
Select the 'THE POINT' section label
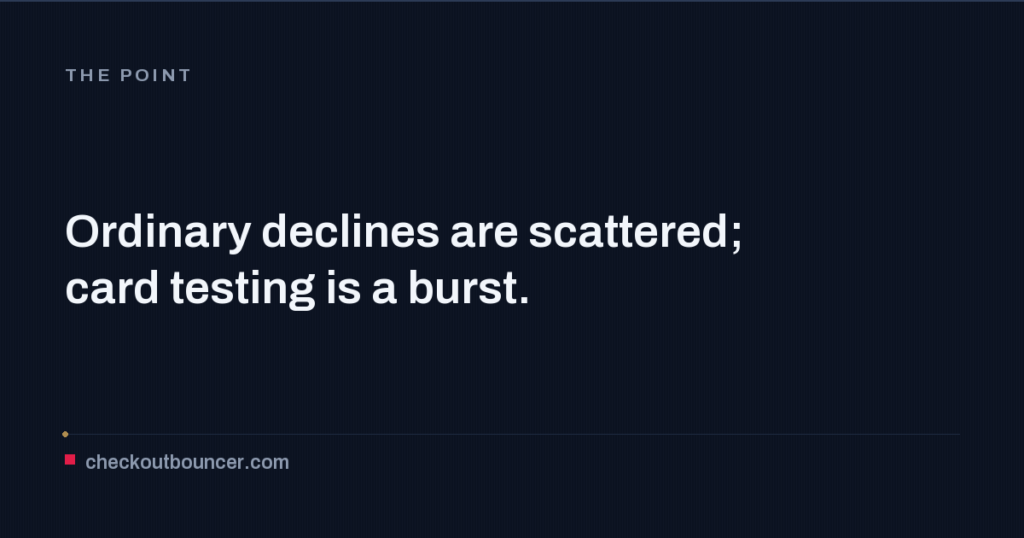[x=128, y=75]
